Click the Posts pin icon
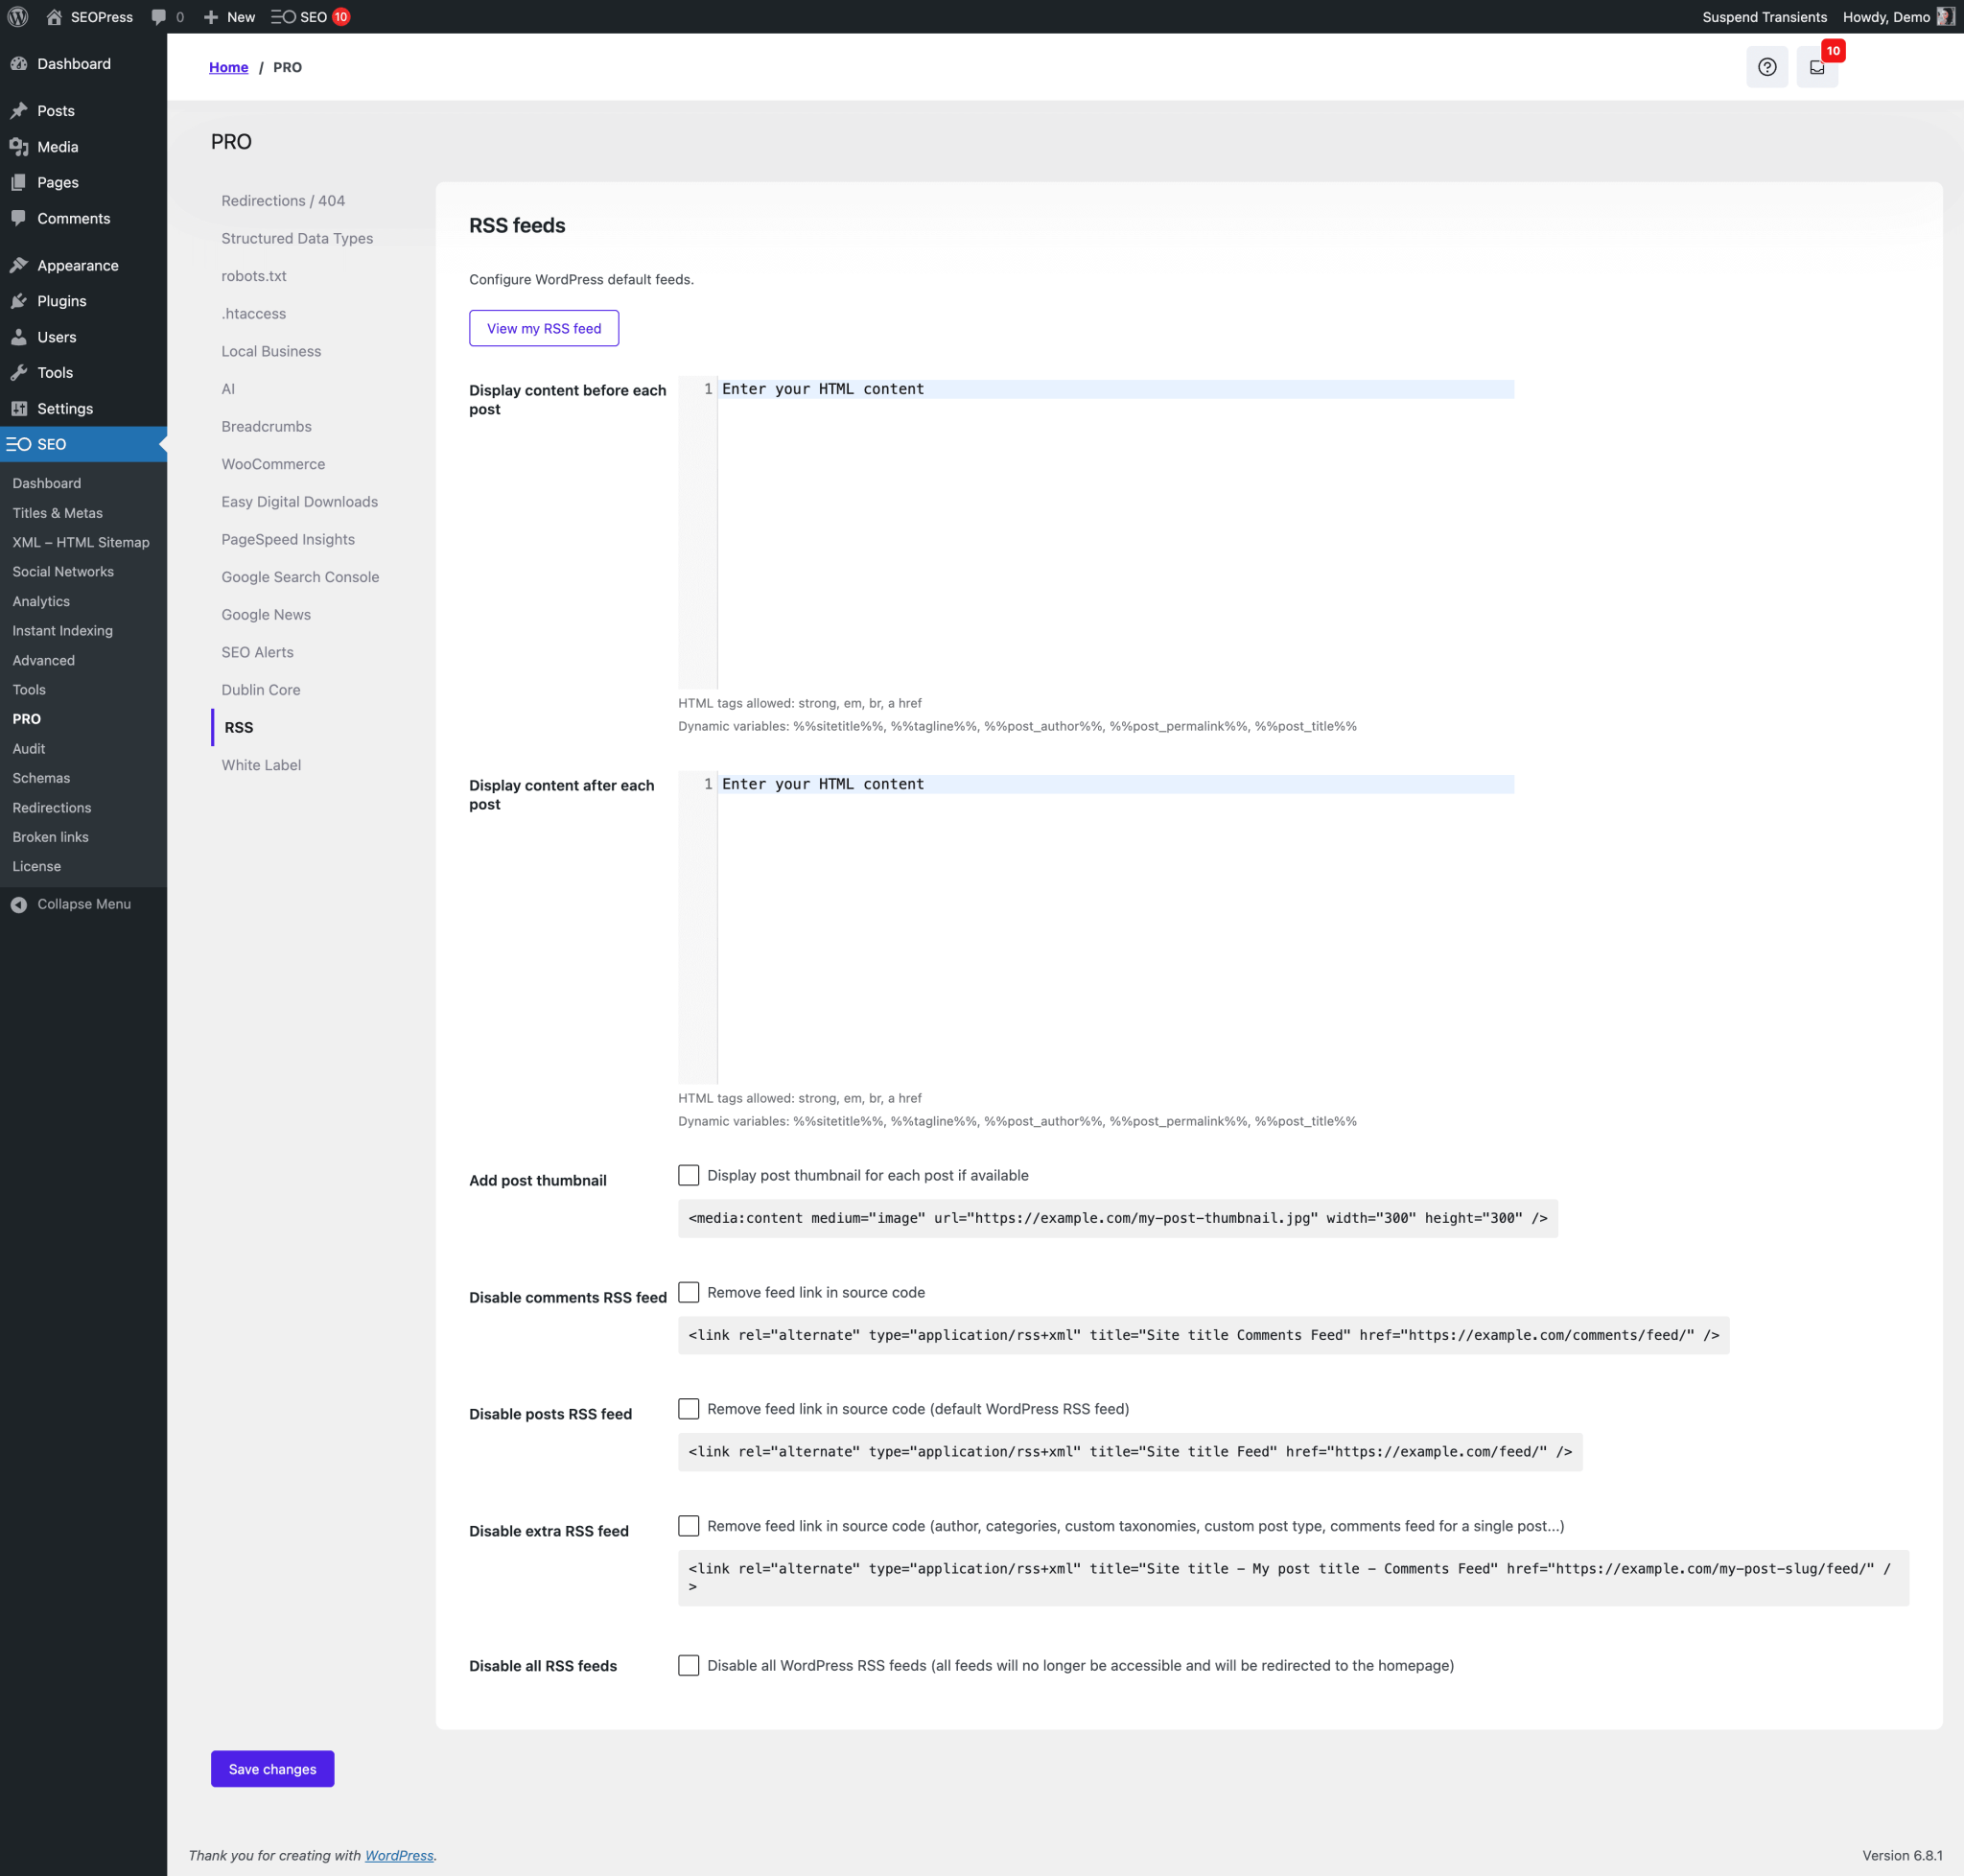1964x1876 pixels. point(19,111)
